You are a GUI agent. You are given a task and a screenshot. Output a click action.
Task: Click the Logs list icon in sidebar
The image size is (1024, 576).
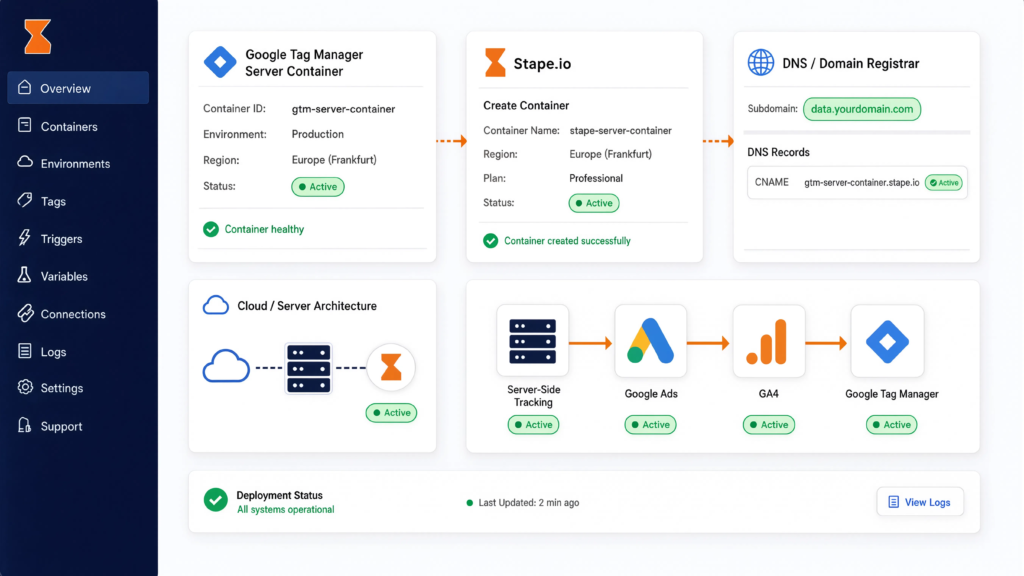click(x=25, y=351)
